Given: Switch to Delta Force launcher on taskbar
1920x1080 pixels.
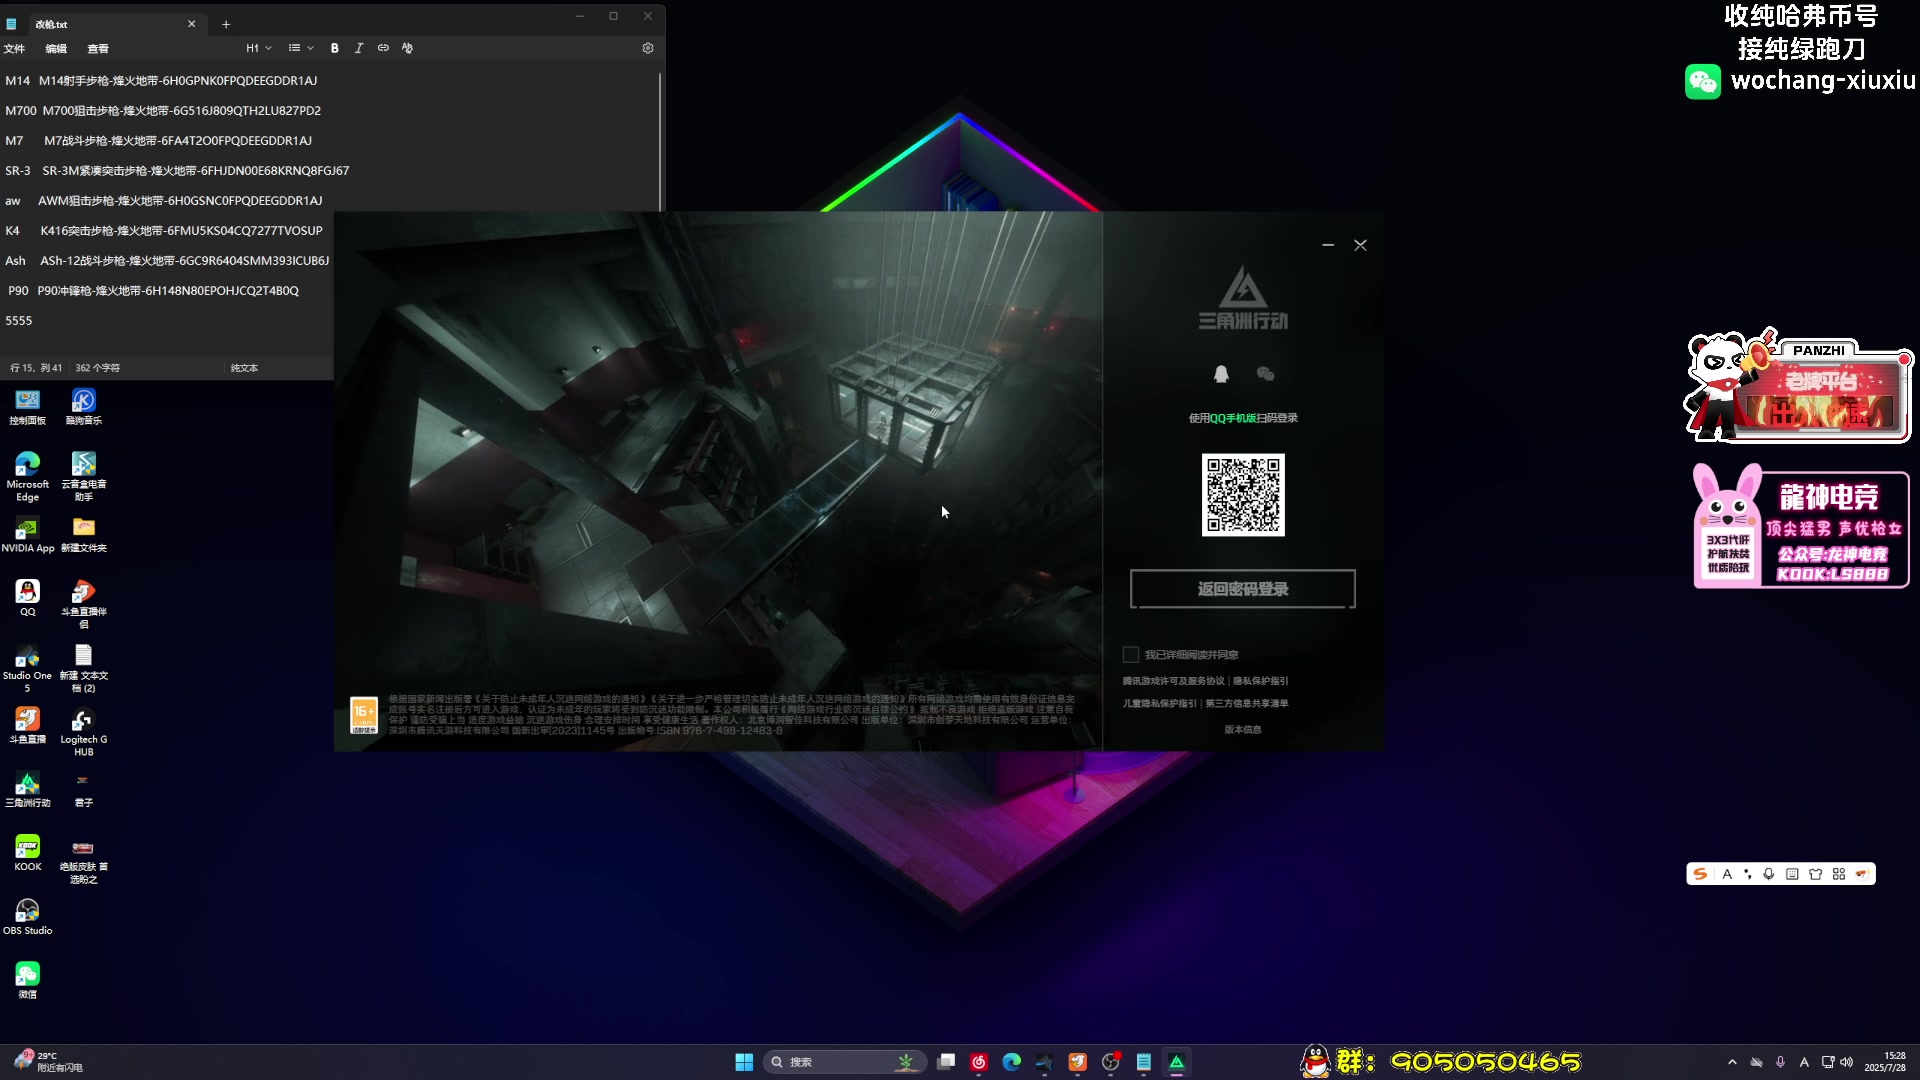Looking at the screenshot, I should [1177, 1062].
